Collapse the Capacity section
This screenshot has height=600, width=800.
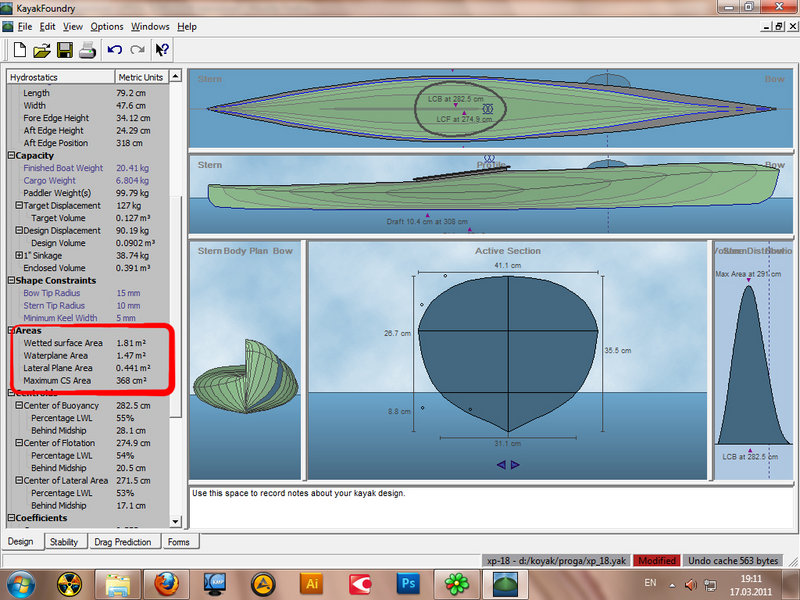(11, 155)
